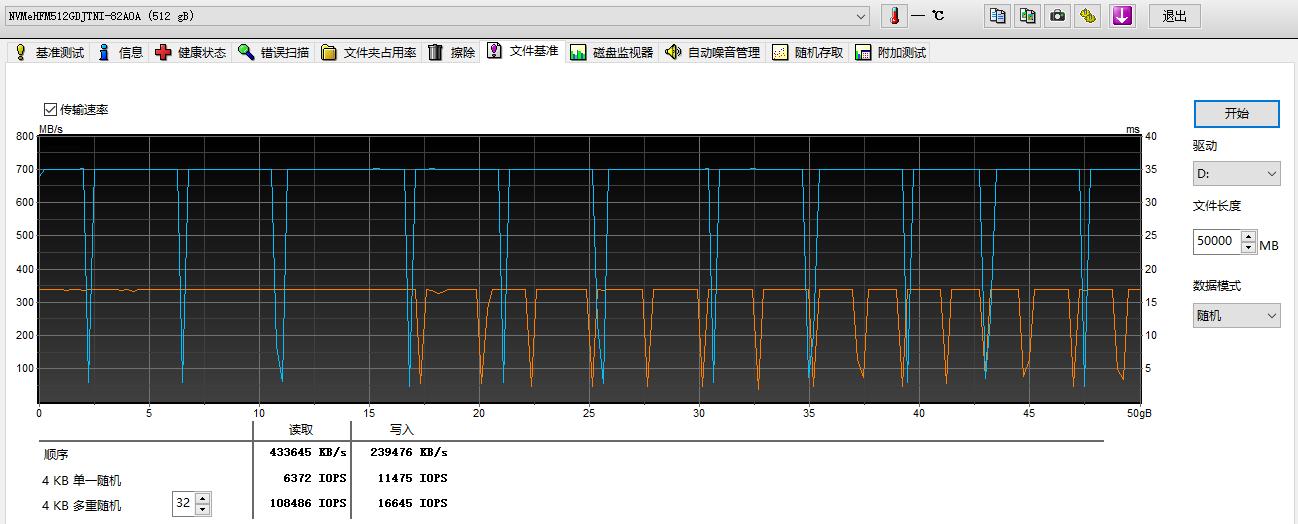Switch to the 附加测试 tab

click(x=891, y=52)
